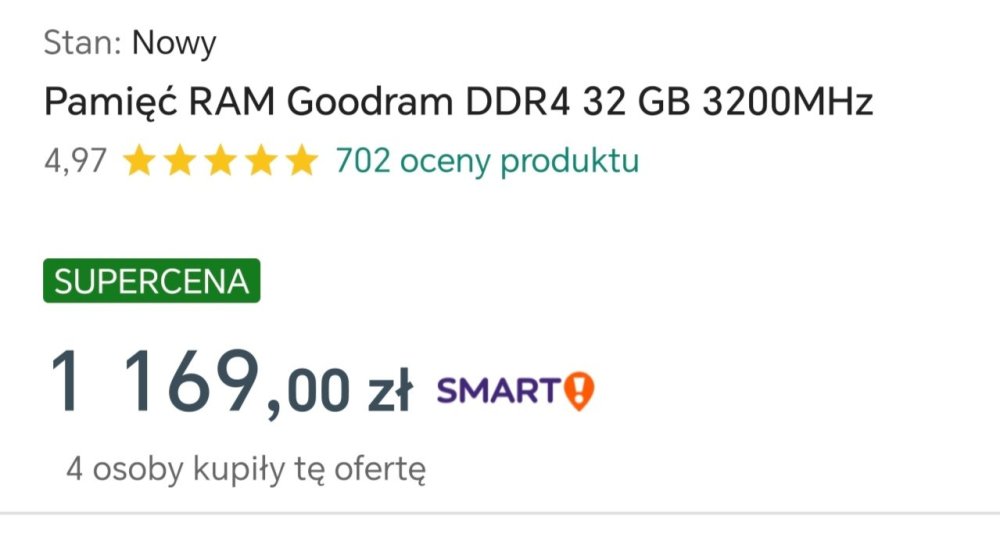Click the first yellow rating star
The height and width of the screenshot is (541, 1000).
[x=138, y=161]
